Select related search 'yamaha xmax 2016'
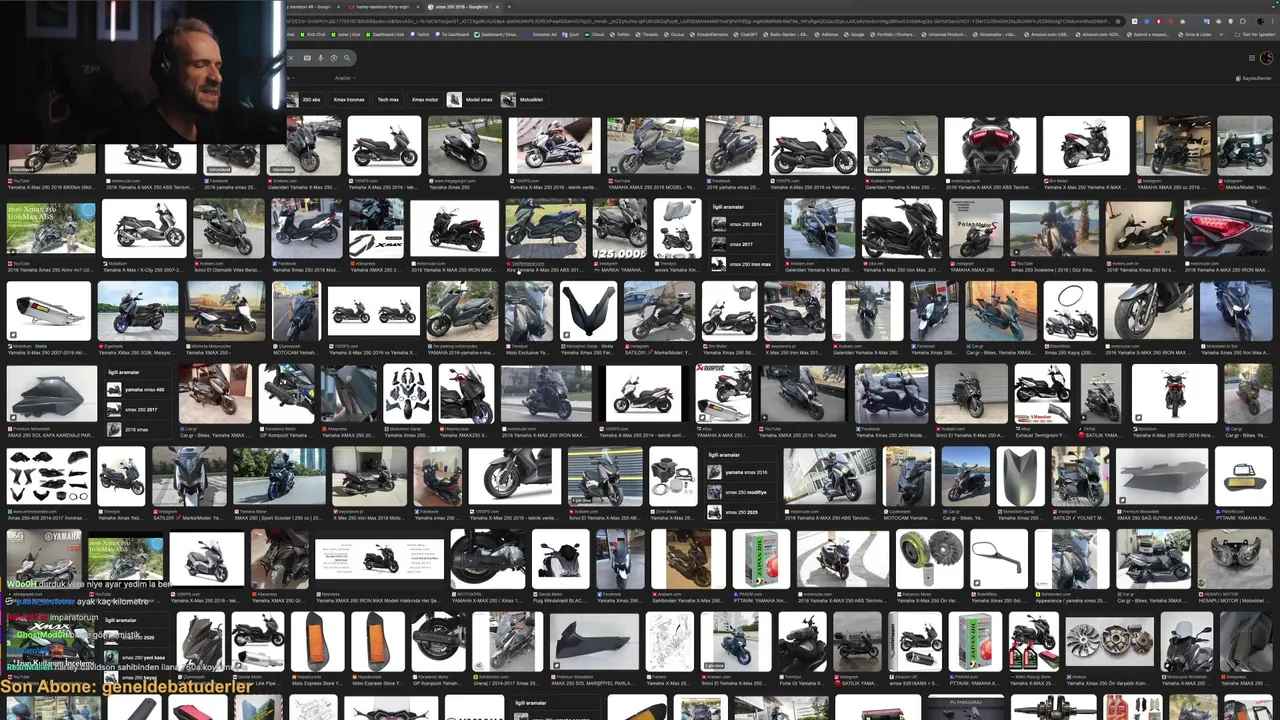Image resolution: width=1280 pixels, height=720 pixels. click(x=740, y=472)
